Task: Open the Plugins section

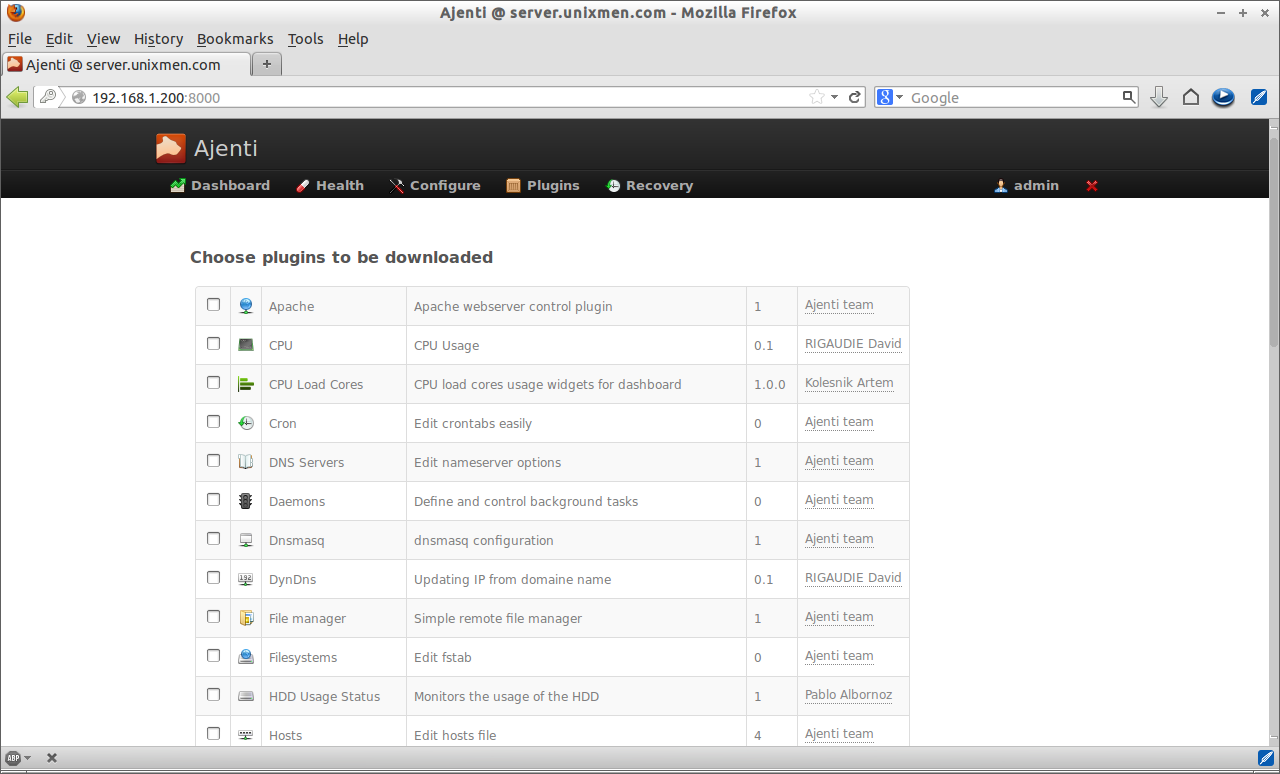Action: coord(543,186)
